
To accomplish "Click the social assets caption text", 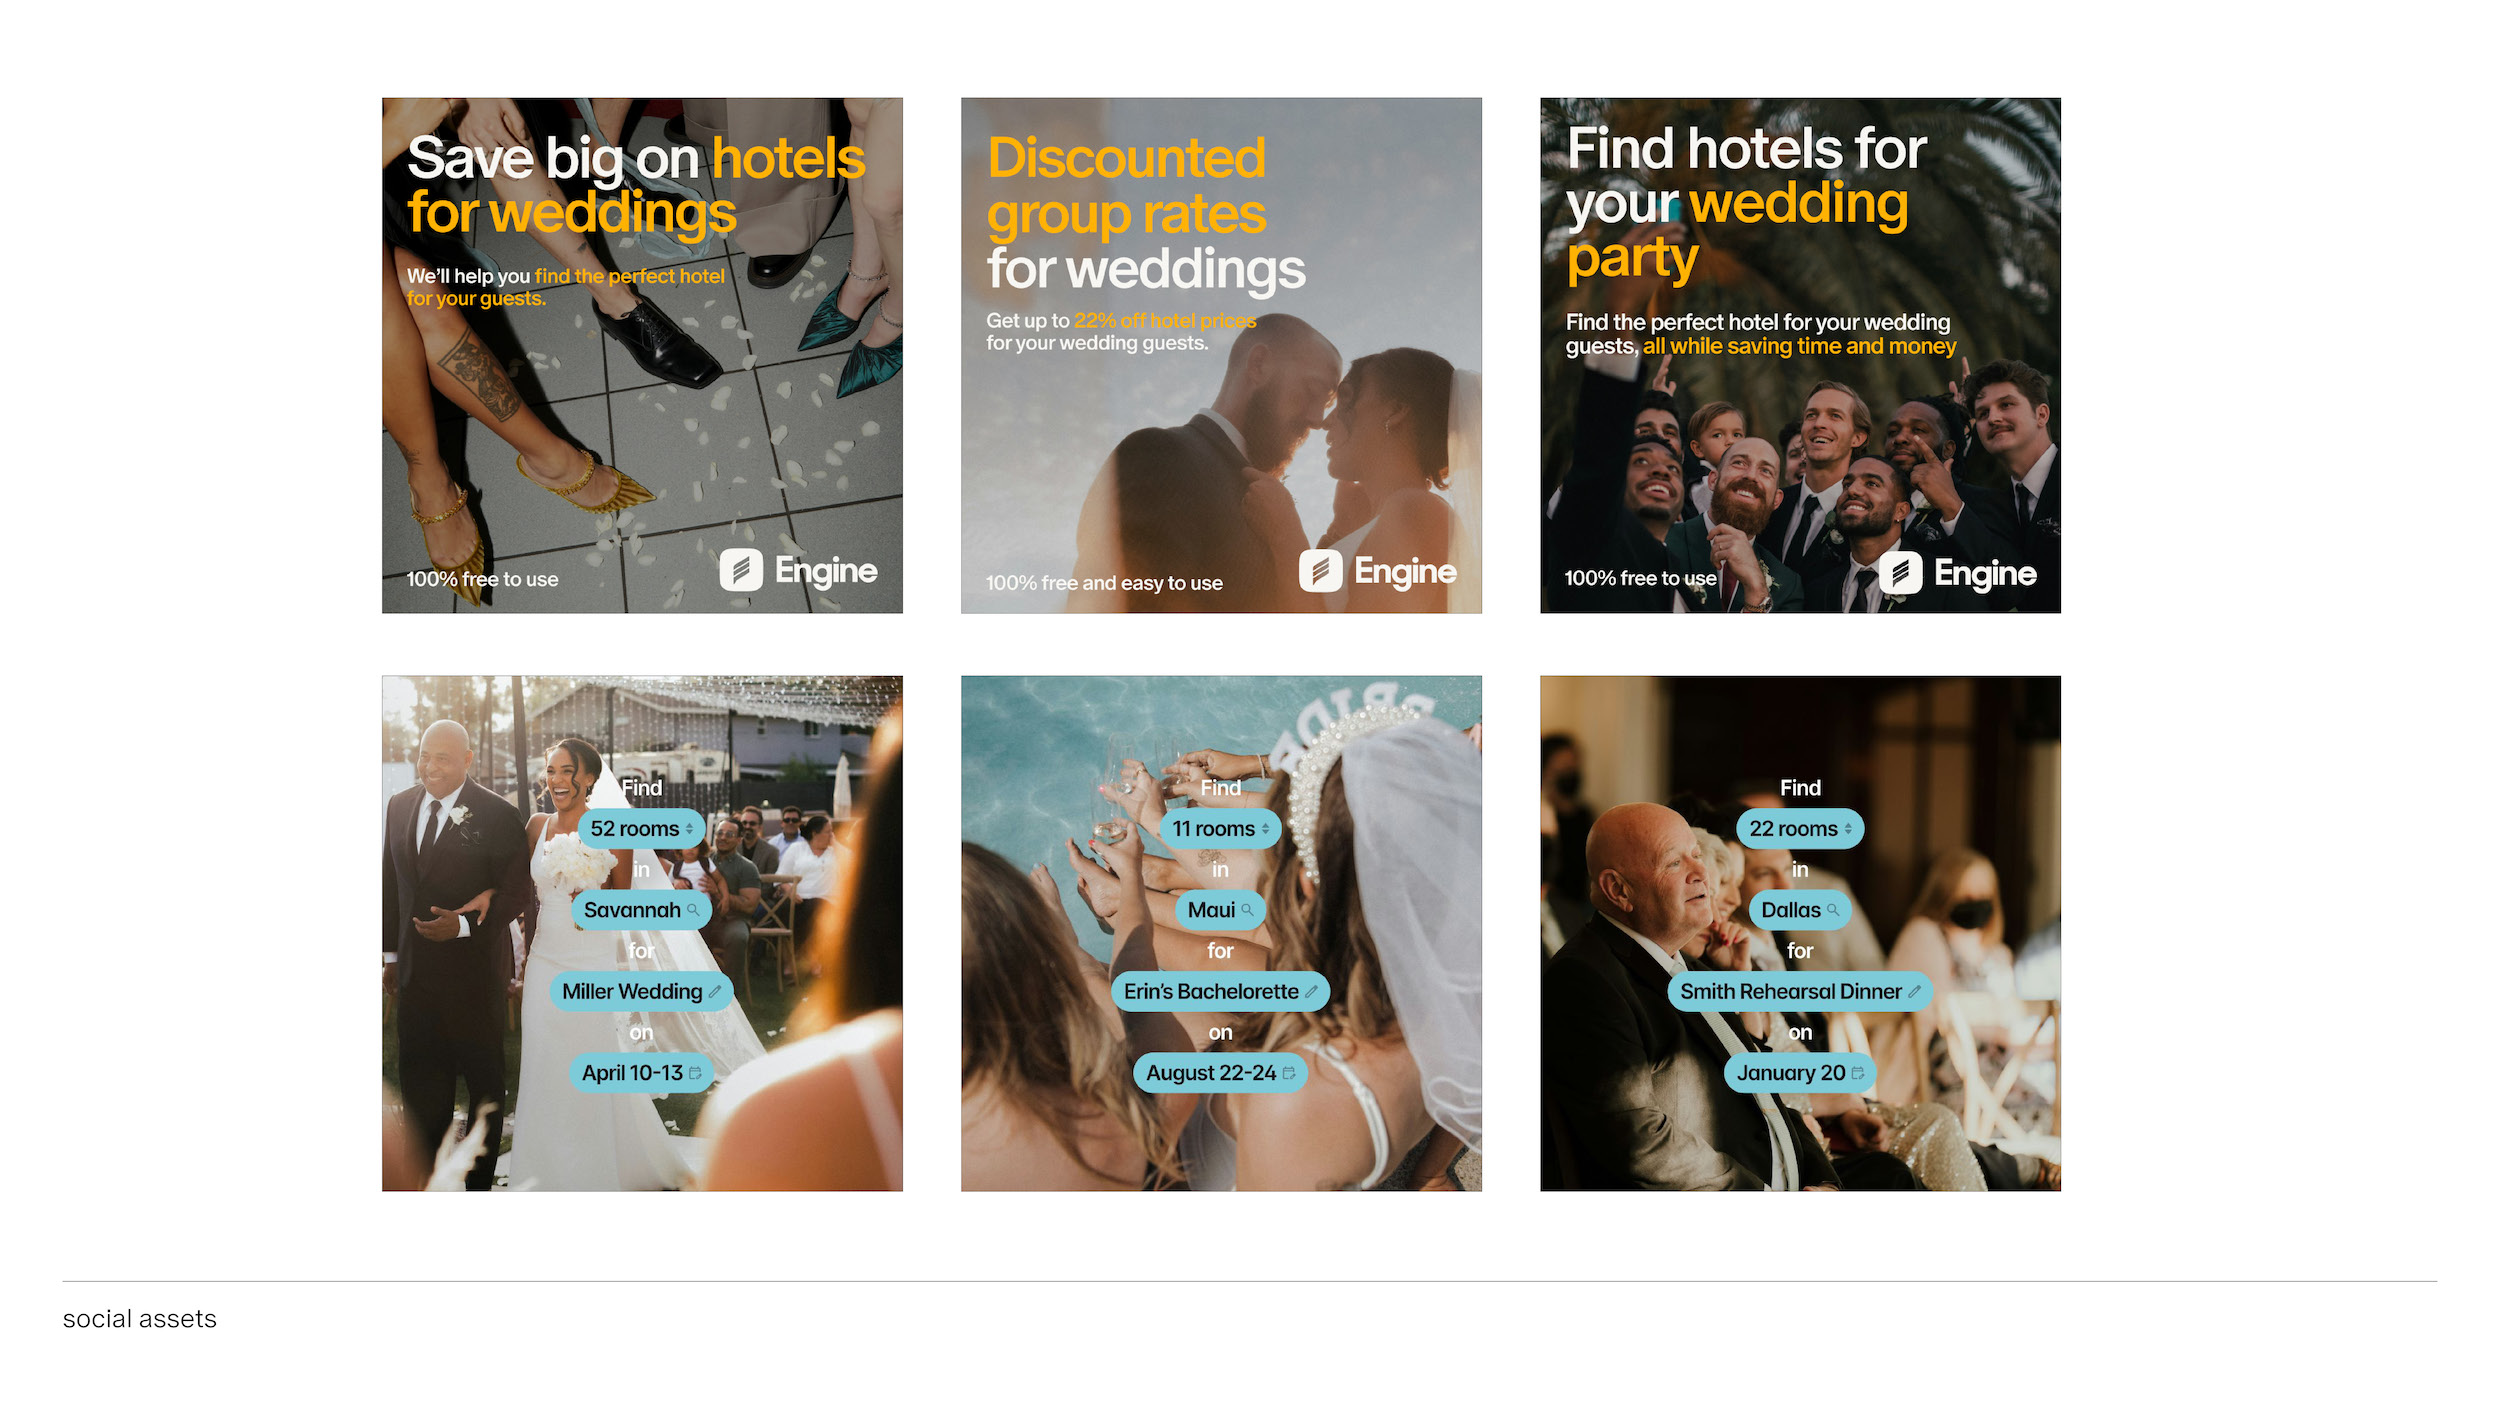I will 140,1319.
